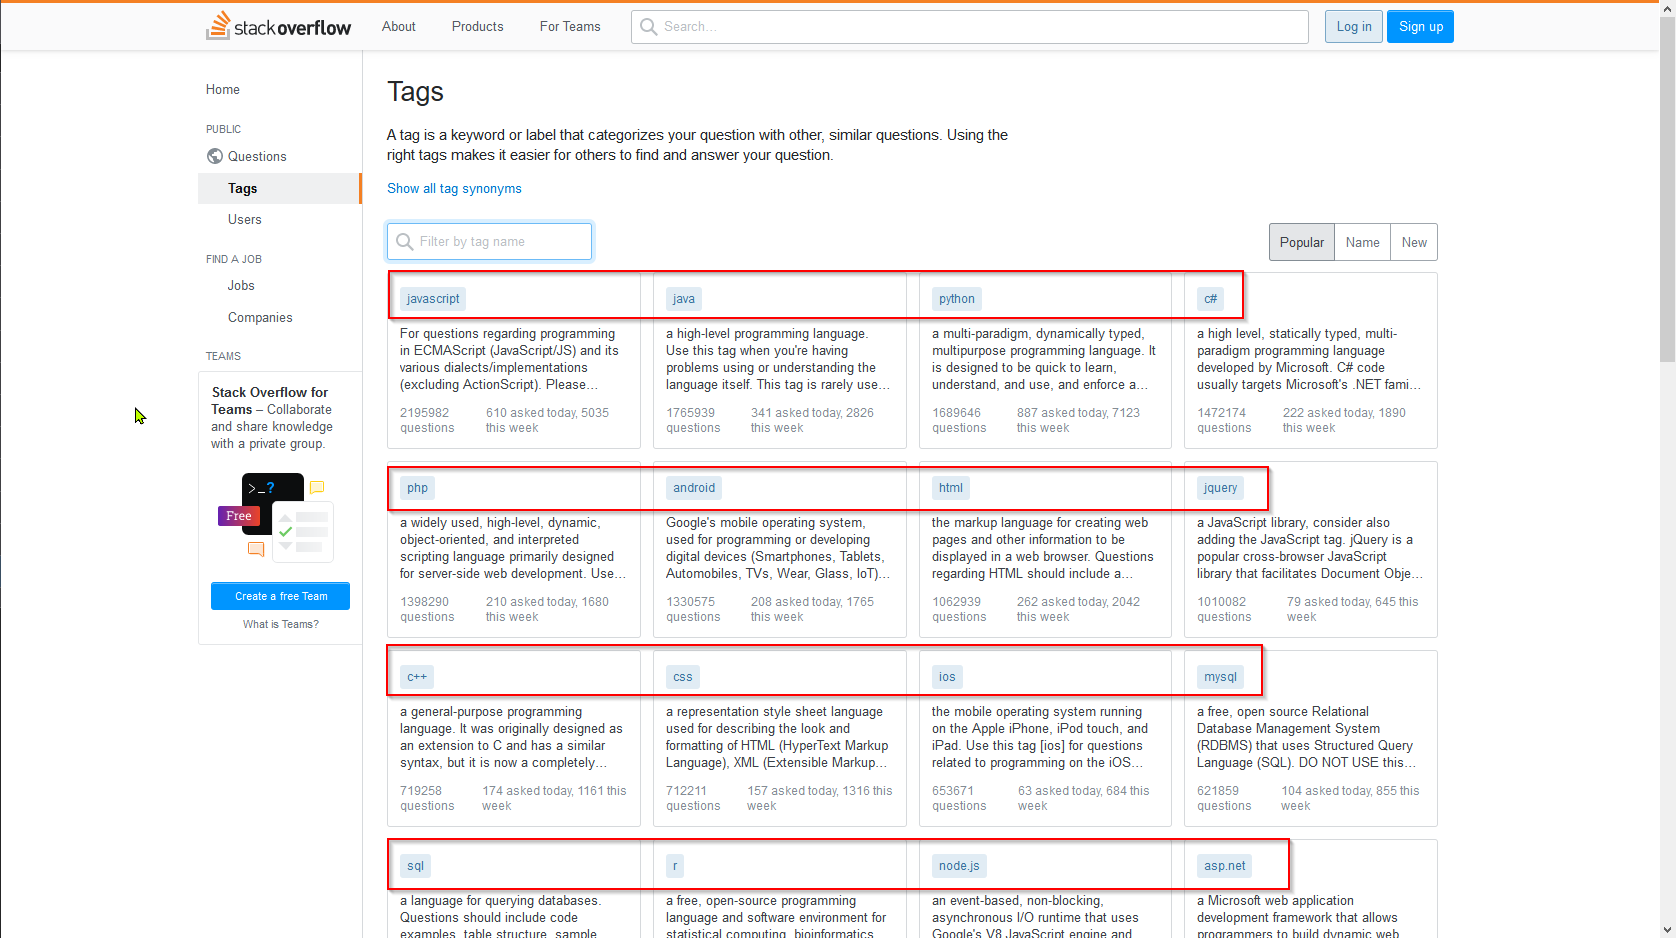Open the mysql tag
This screenshot has height=938, width=1676.
point(1220,677)
